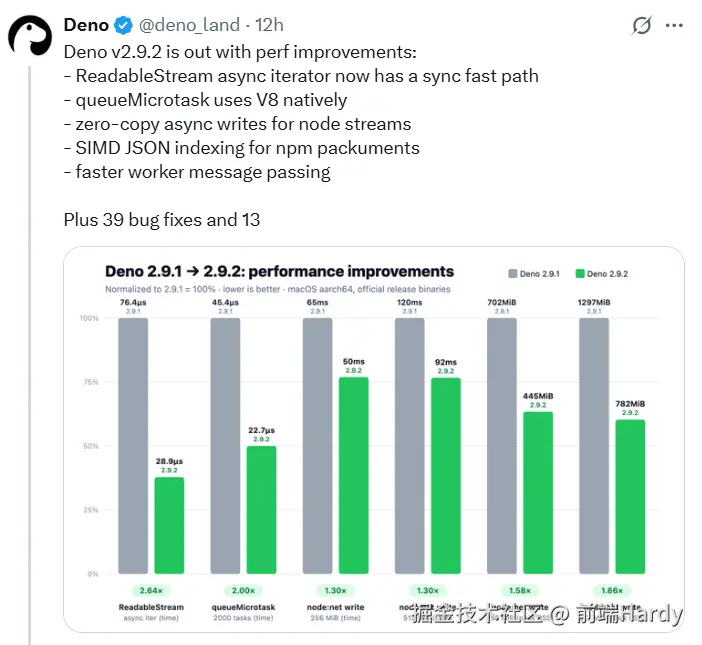702x645 pixels.
Task: Click the 2.64x speedup badge
Action: pos(151,590)
